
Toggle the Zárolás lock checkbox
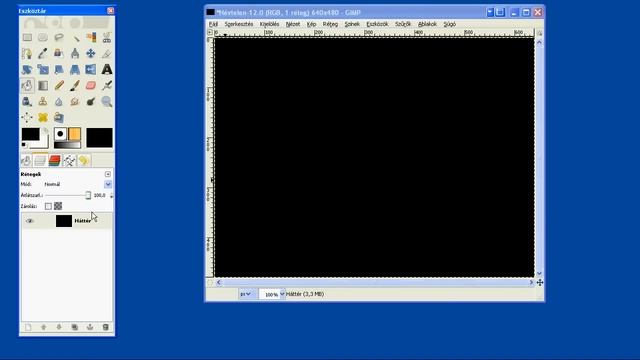(x=48, y=207)
